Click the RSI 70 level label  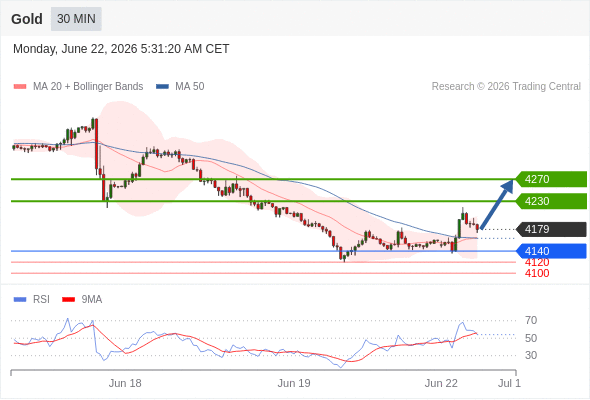tap(531, 321)
